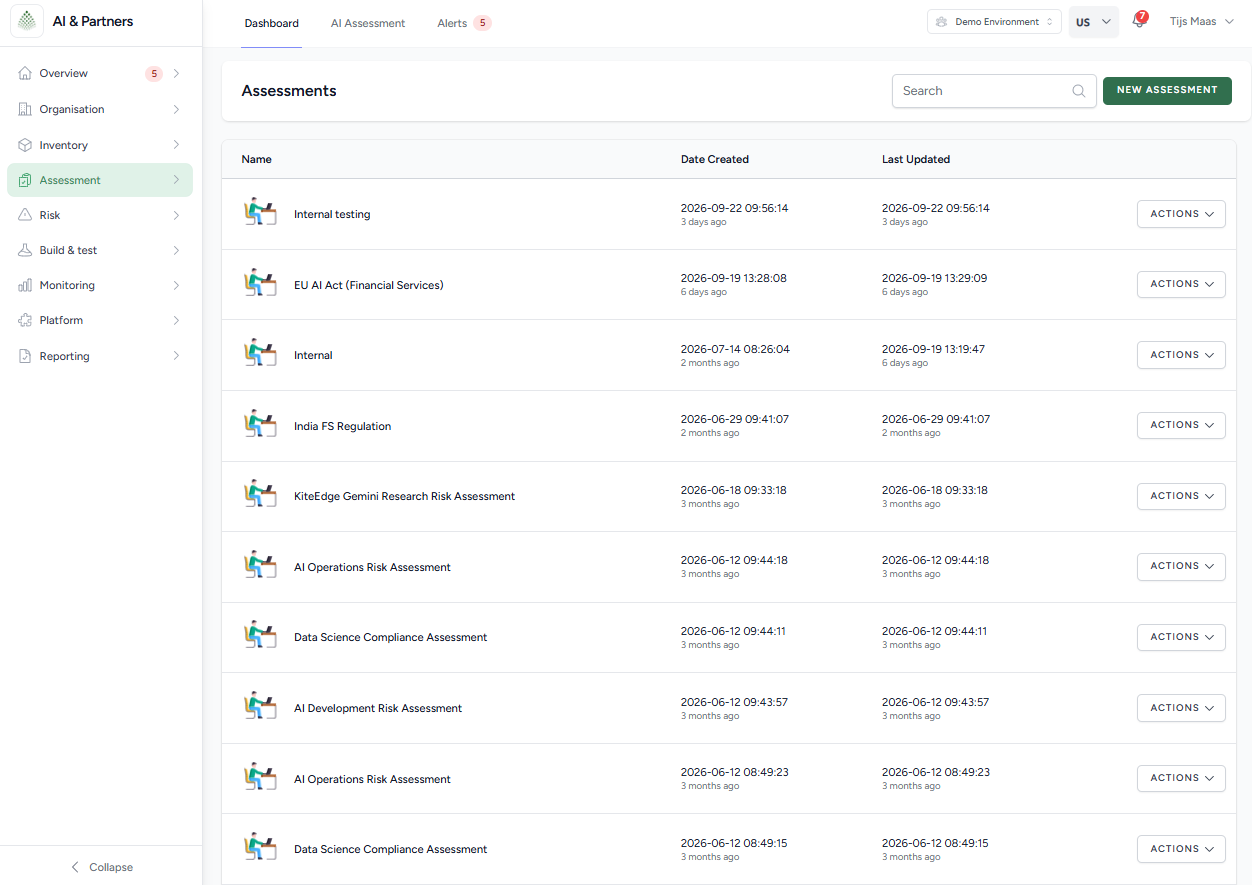Screen dimensions: 1252x885
Task: Click the 2026-06-12 09:43:57 date created value
Action: coord(735,702)
